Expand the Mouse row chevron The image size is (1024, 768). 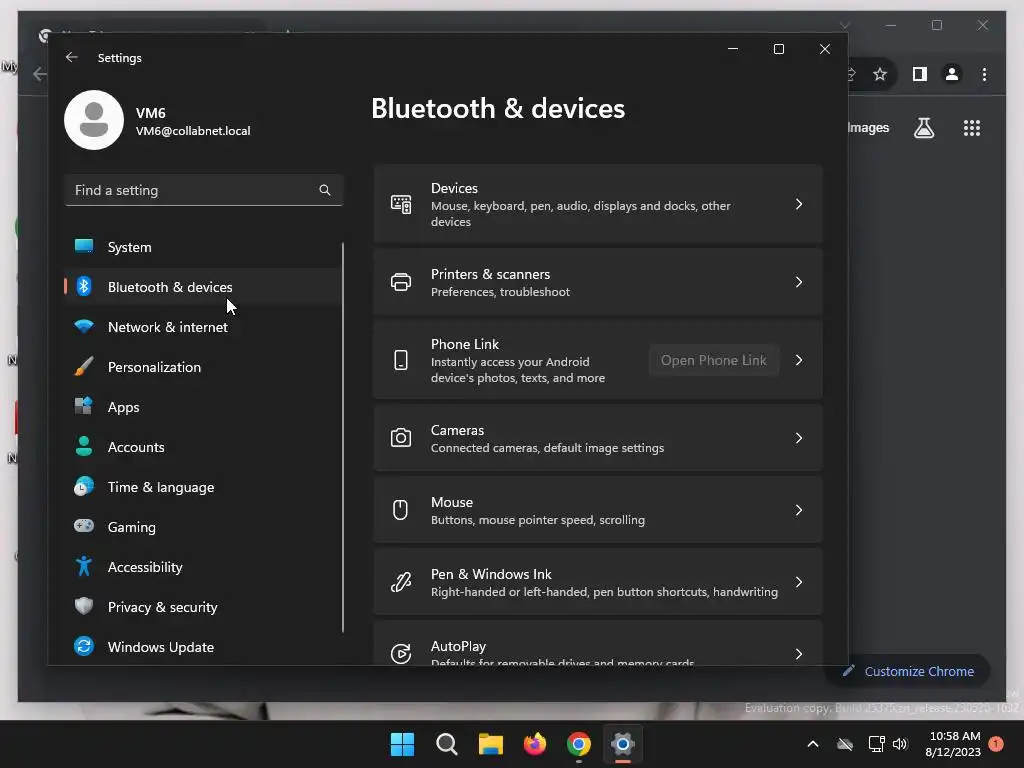[x=799, y=510]
